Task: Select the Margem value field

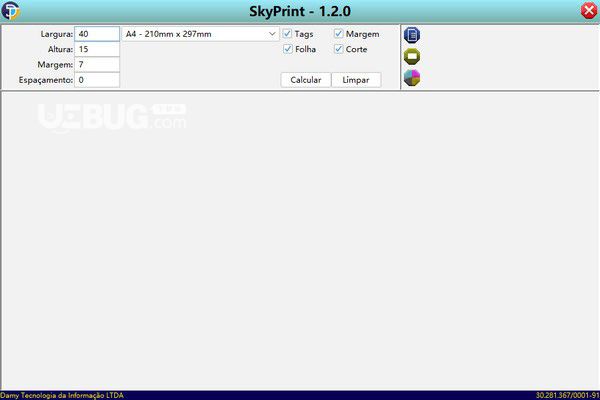Action: [97, 65]
